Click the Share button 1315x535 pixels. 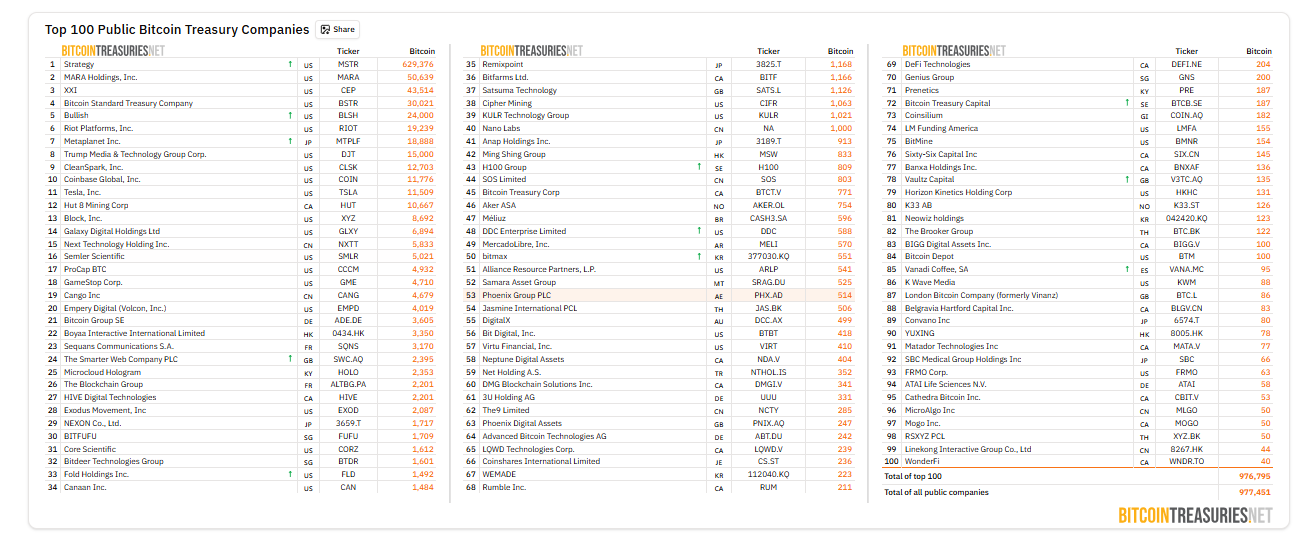tap(337, 30)
